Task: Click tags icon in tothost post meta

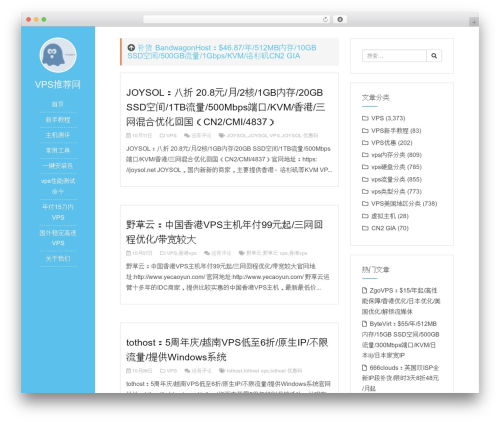Action: point(222,371)
